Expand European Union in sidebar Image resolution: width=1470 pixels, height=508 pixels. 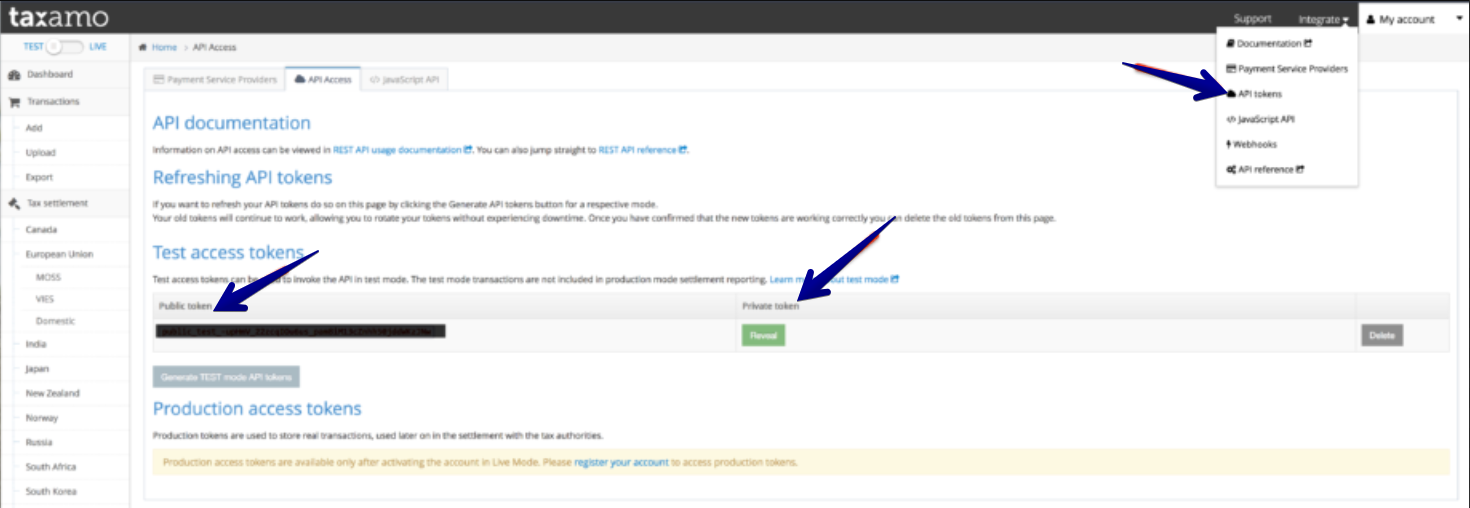point(59,254)
